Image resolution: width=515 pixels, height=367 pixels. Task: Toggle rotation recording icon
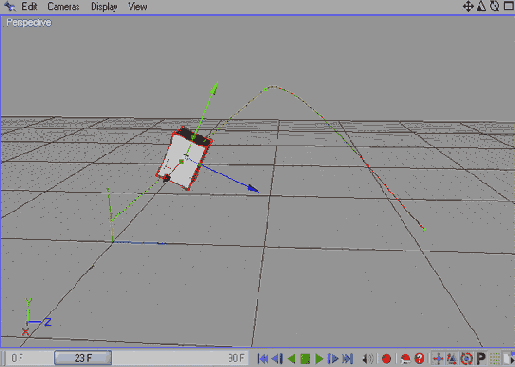(466, 359)
